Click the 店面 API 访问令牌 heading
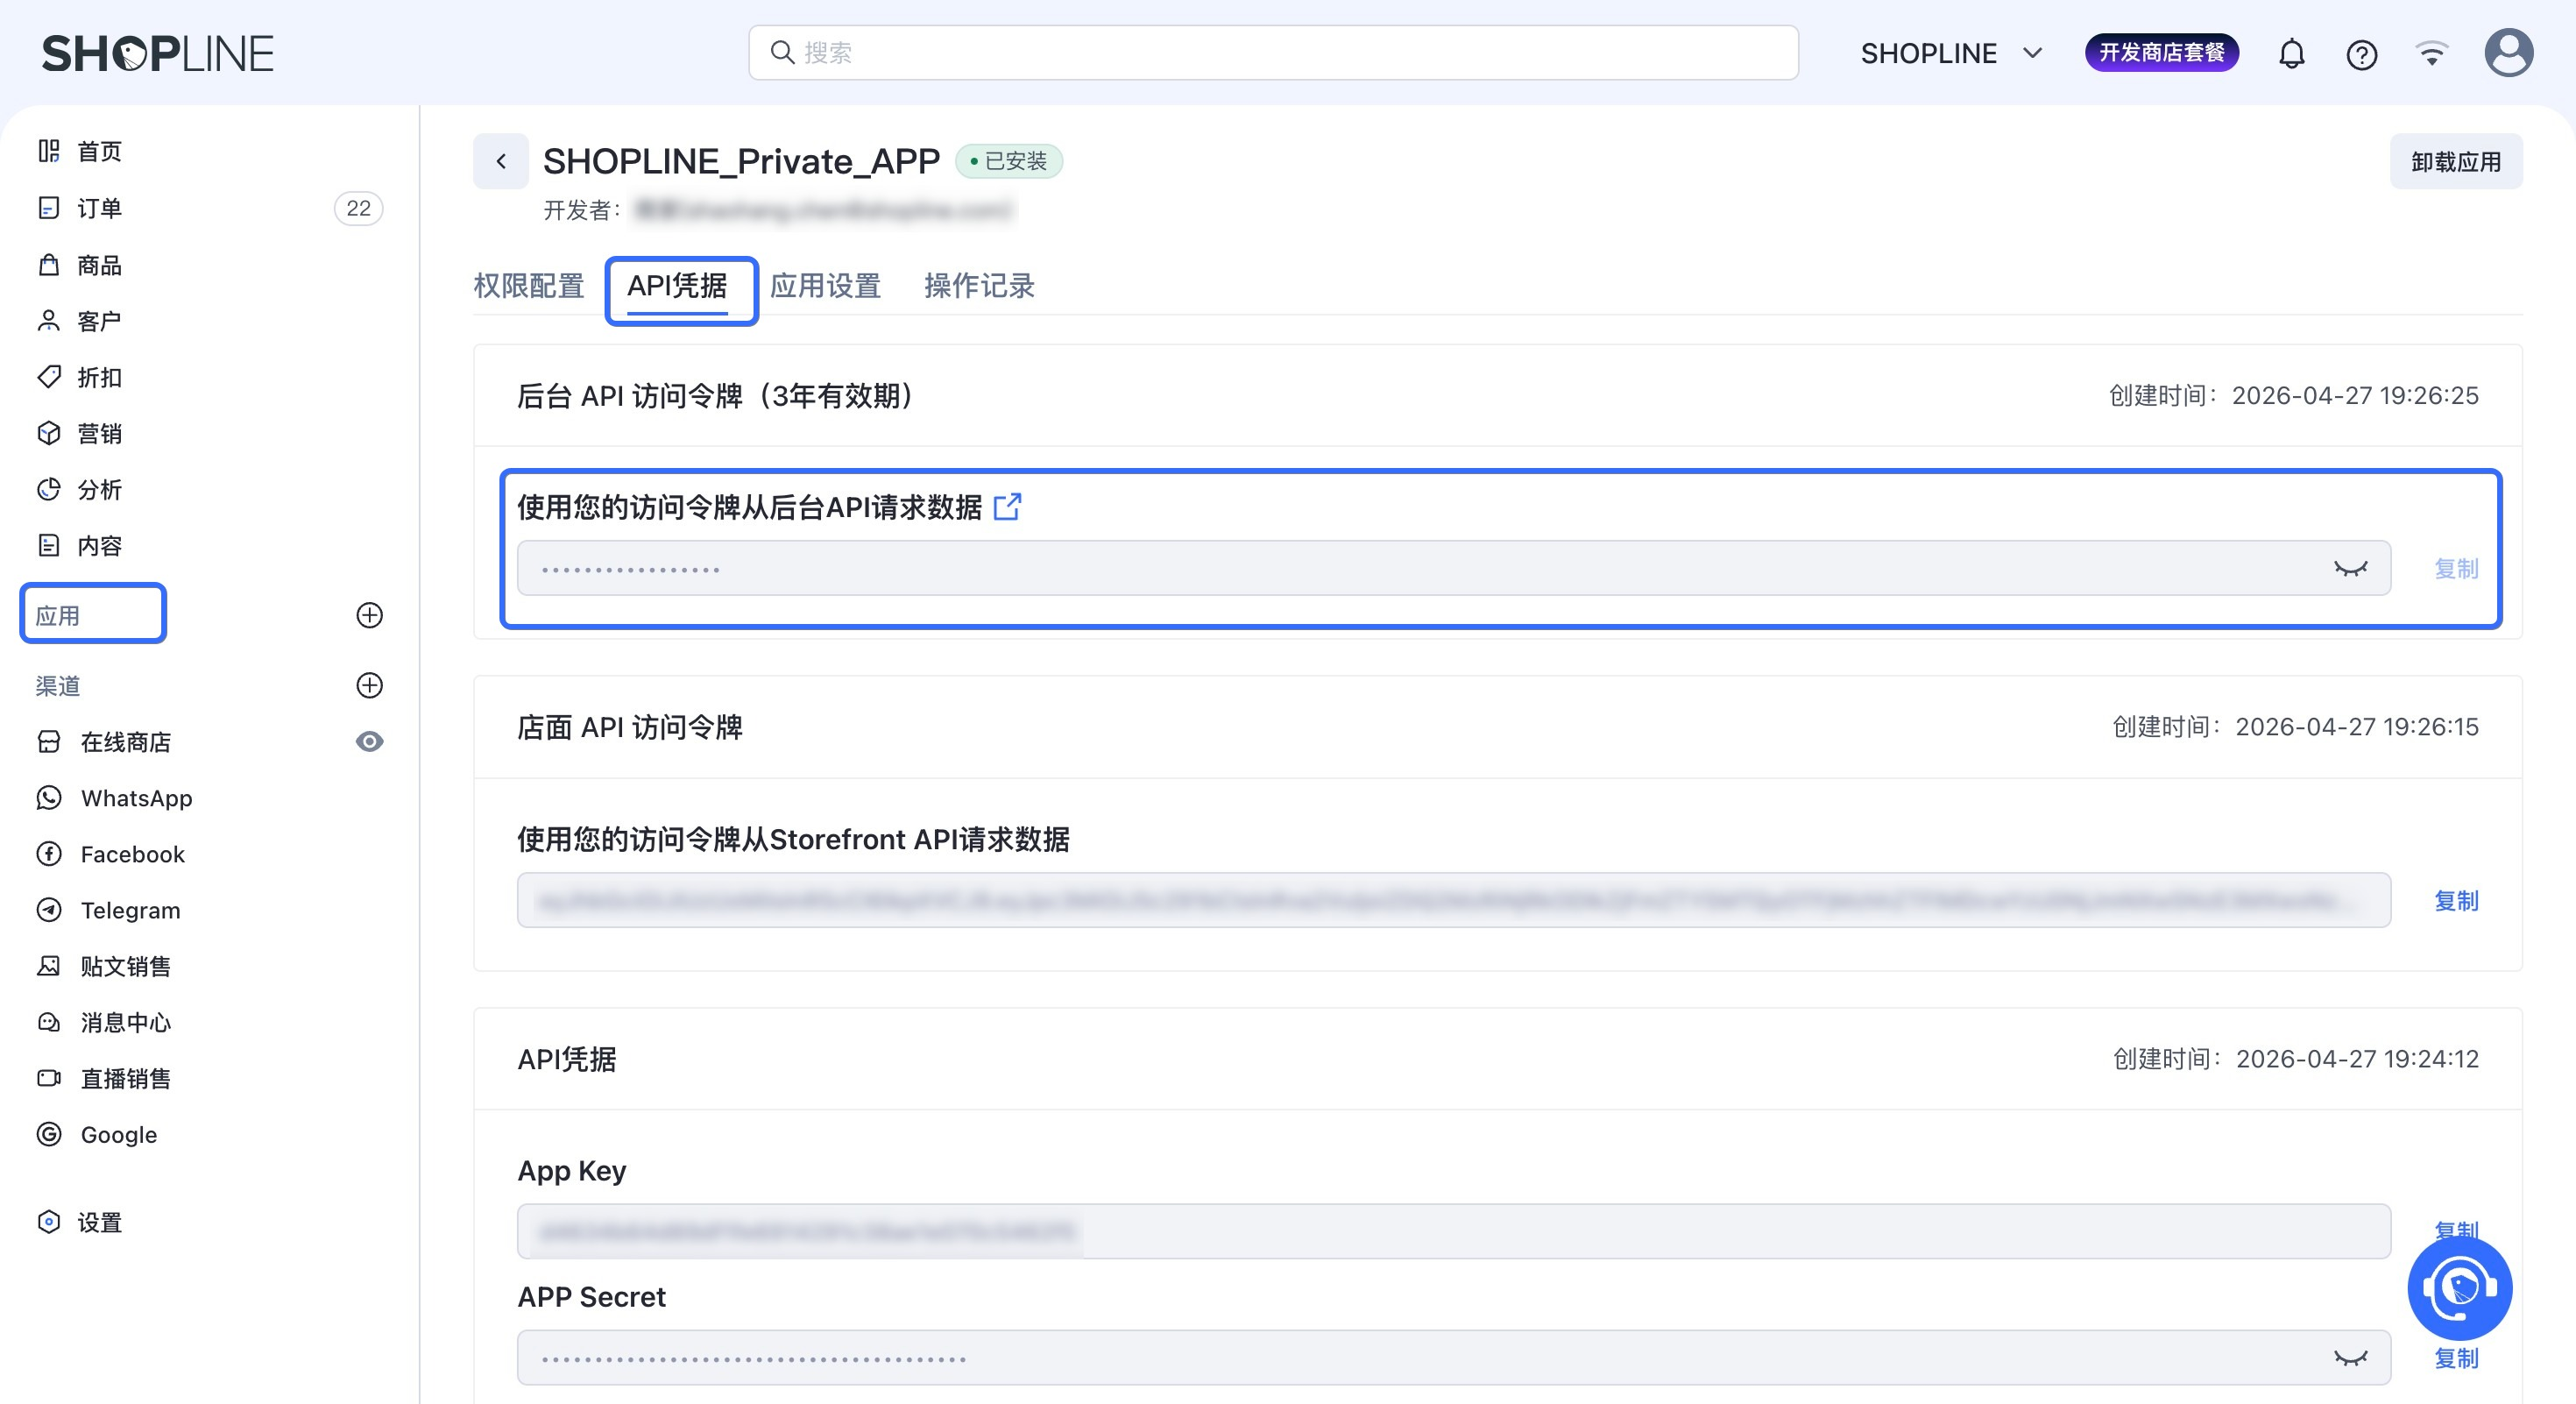 point(630,727)
